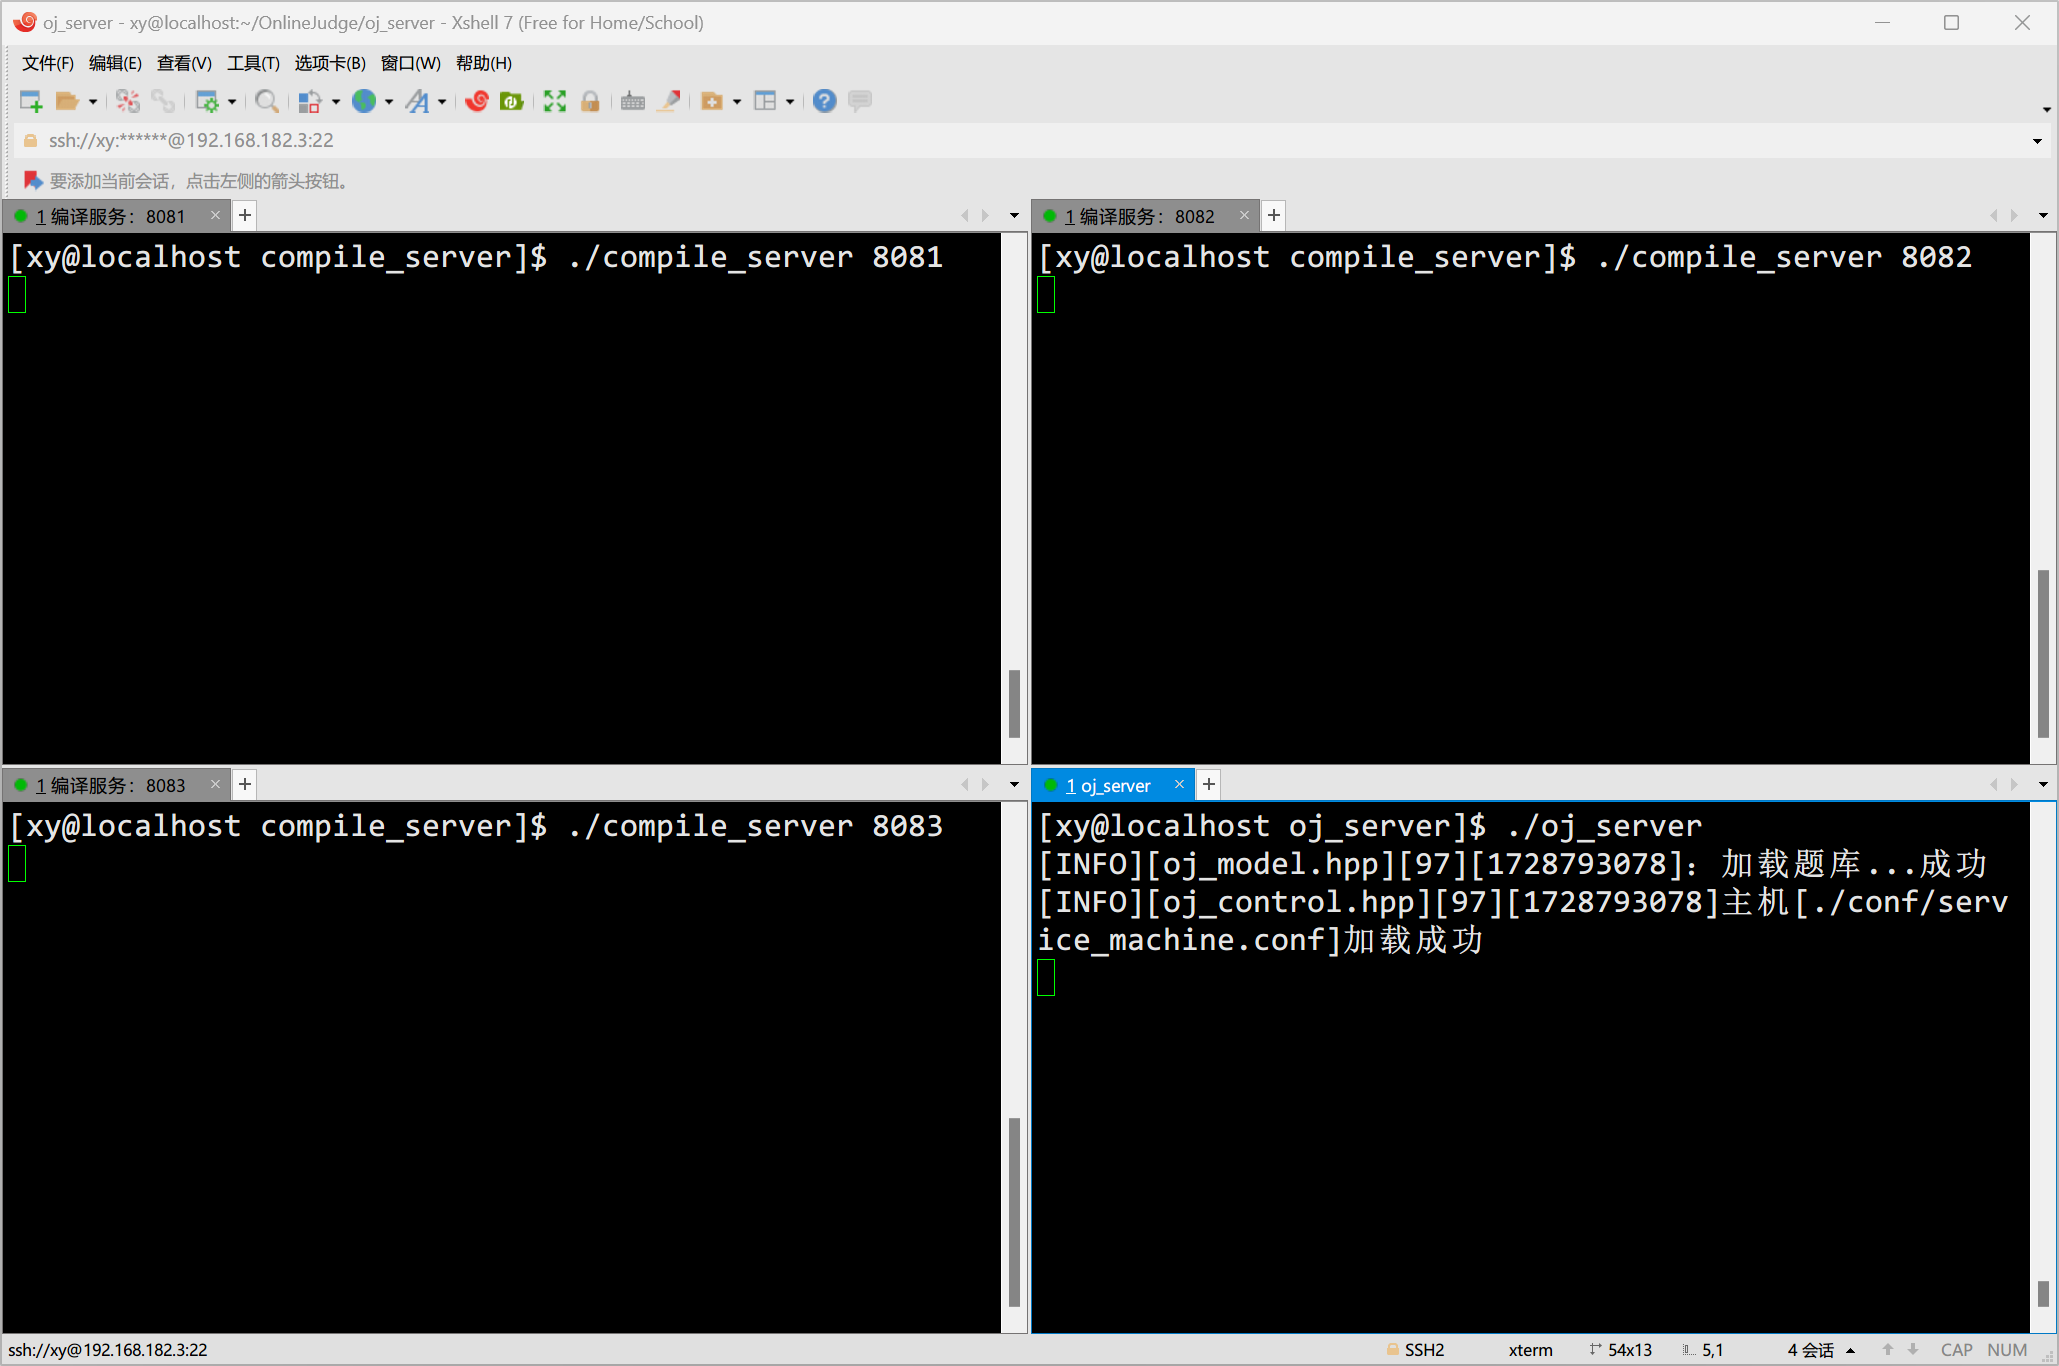Open the Xftp file transfer icon

tap(512, 101)
